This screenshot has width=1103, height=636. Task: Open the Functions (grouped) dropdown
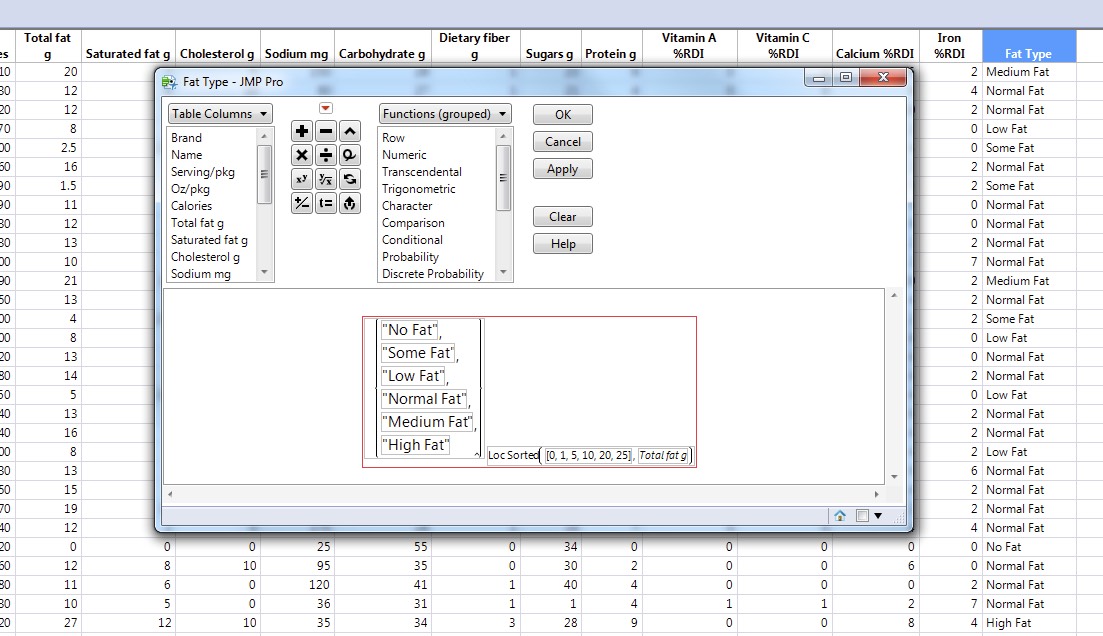[x=444, y=113]
